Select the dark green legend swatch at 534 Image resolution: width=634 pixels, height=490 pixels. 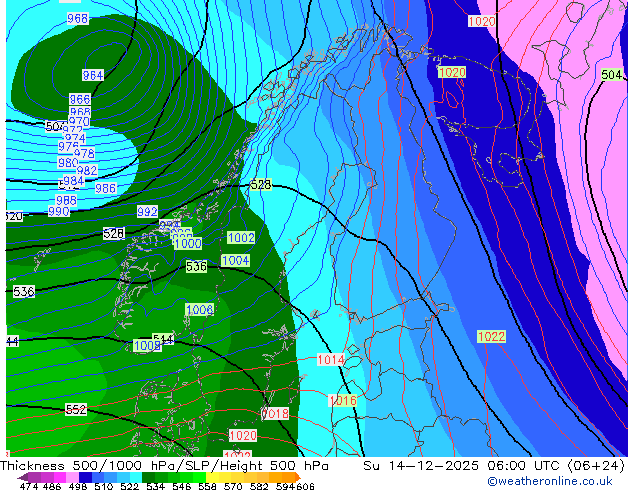pos(149,477)
